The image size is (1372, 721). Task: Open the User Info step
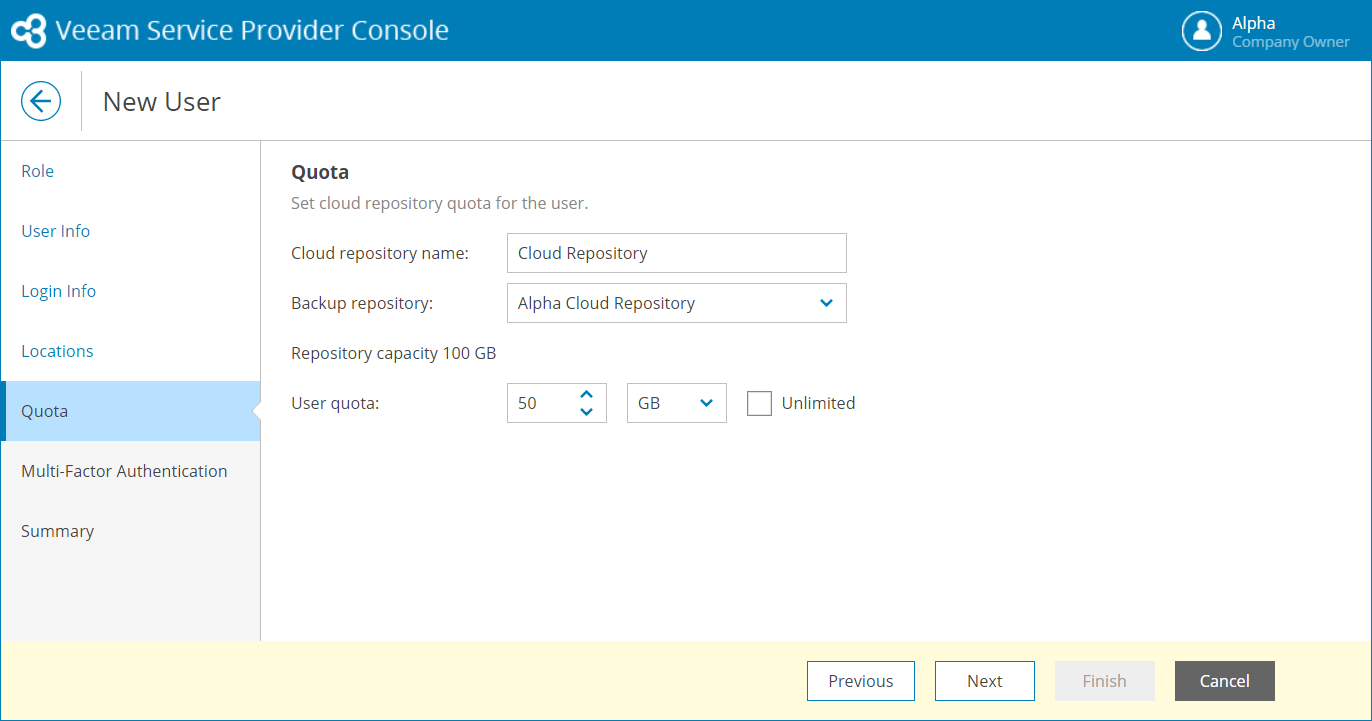(56, 231)
